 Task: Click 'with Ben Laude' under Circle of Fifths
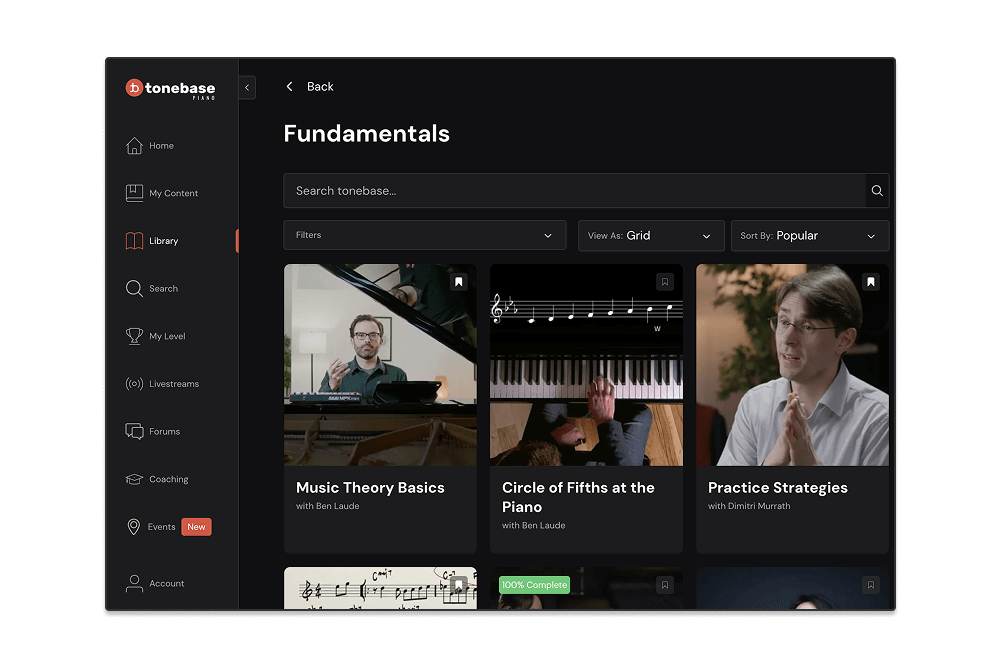click(534, 526)
